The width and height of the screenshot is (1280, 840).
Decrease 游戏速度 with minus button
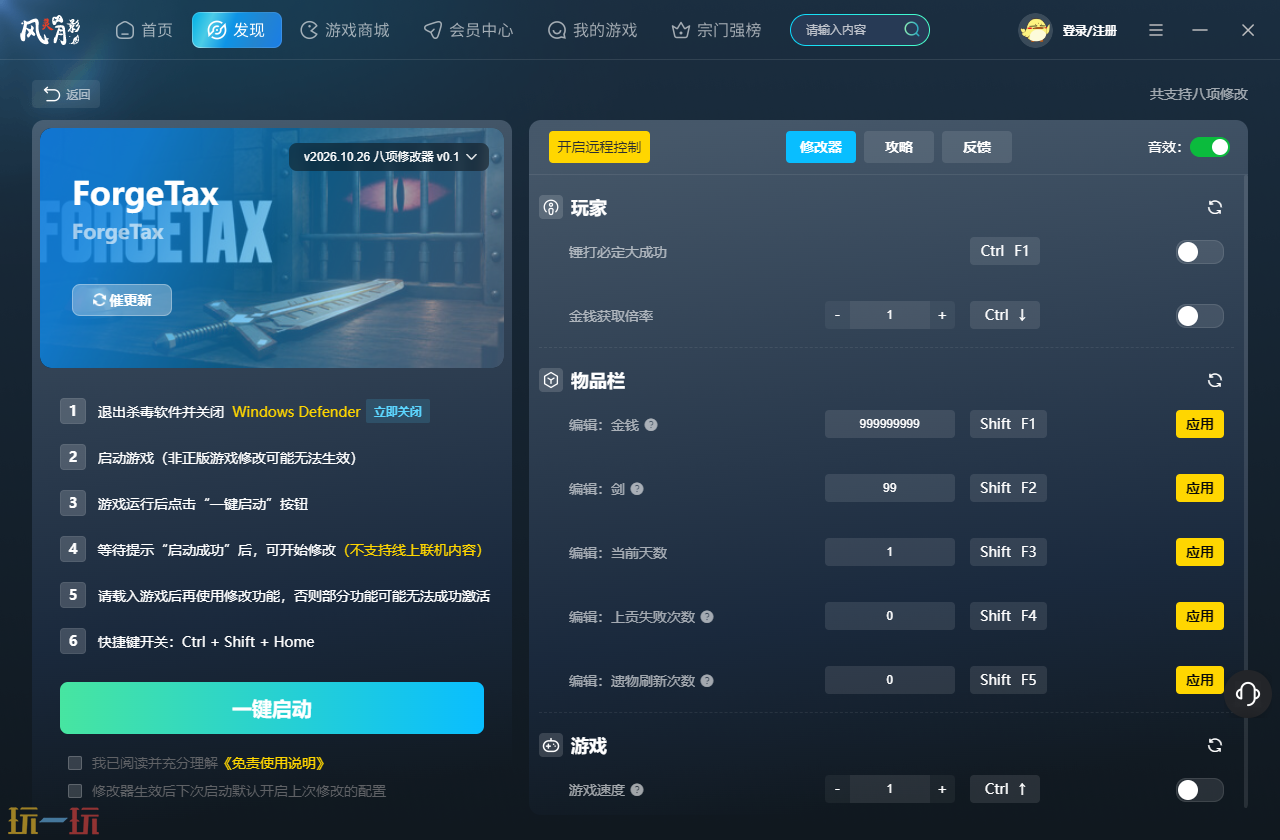point(837,789)
